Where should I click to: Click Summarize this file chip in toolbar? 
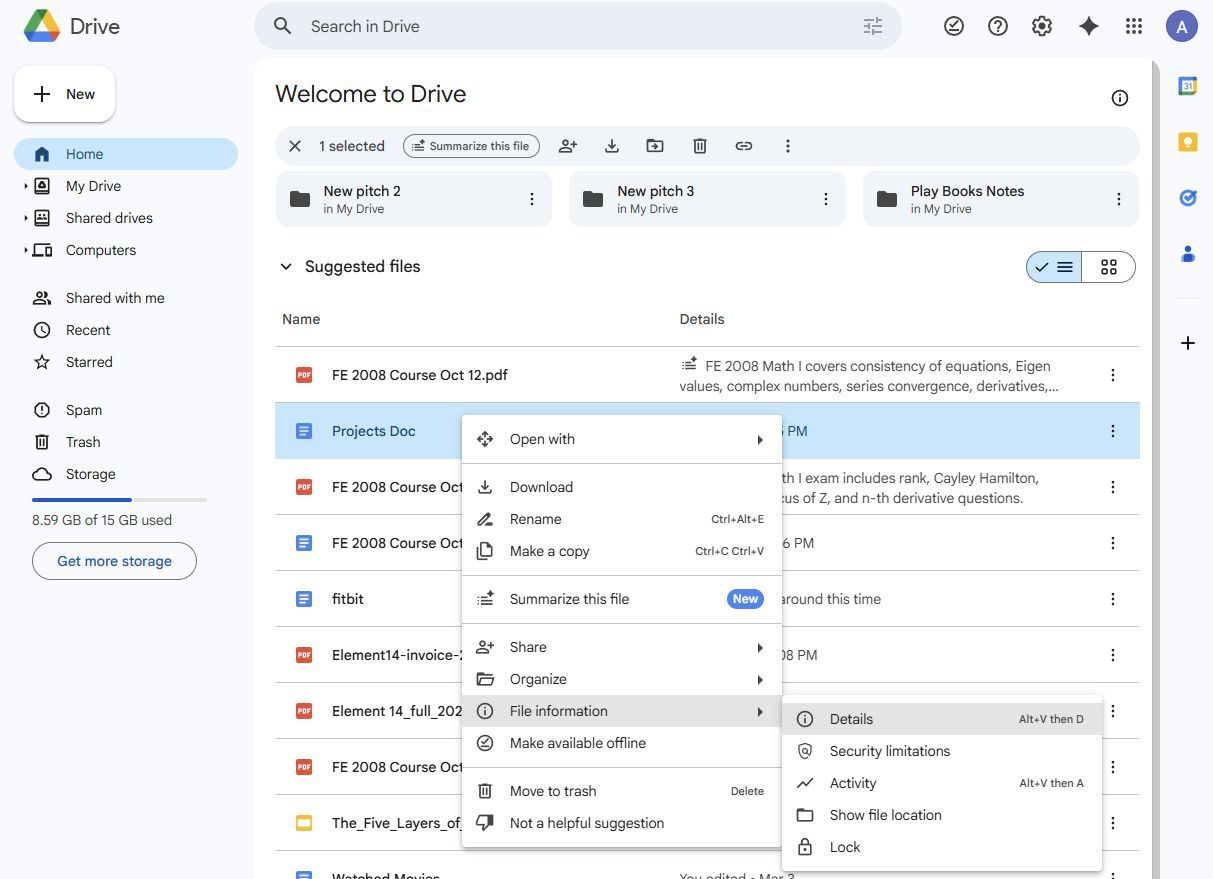471,146
